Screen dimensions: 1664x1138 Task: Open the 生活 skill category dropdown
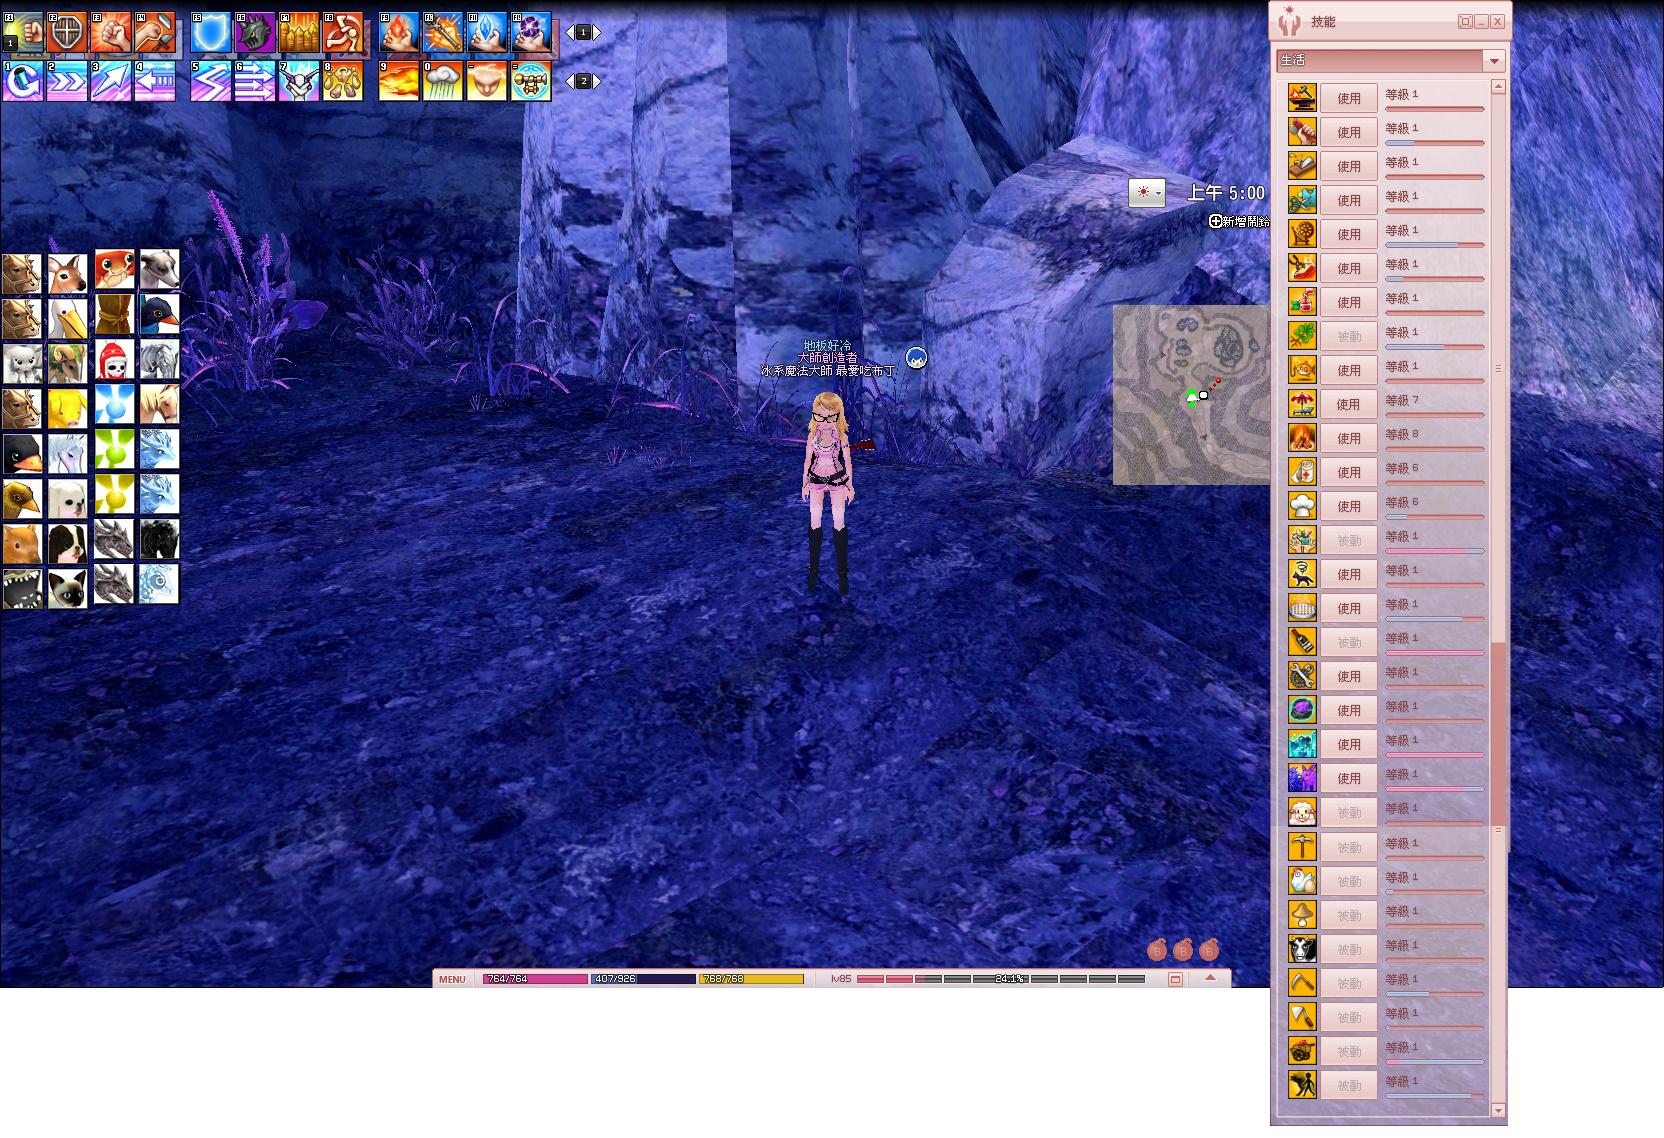(x=1494, y=61)
